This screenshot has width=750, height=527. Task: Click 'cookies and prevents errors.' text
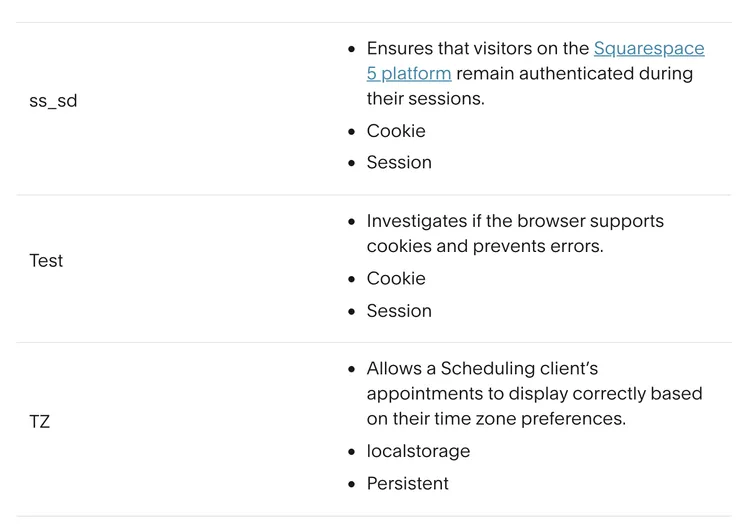coord(485,246)
